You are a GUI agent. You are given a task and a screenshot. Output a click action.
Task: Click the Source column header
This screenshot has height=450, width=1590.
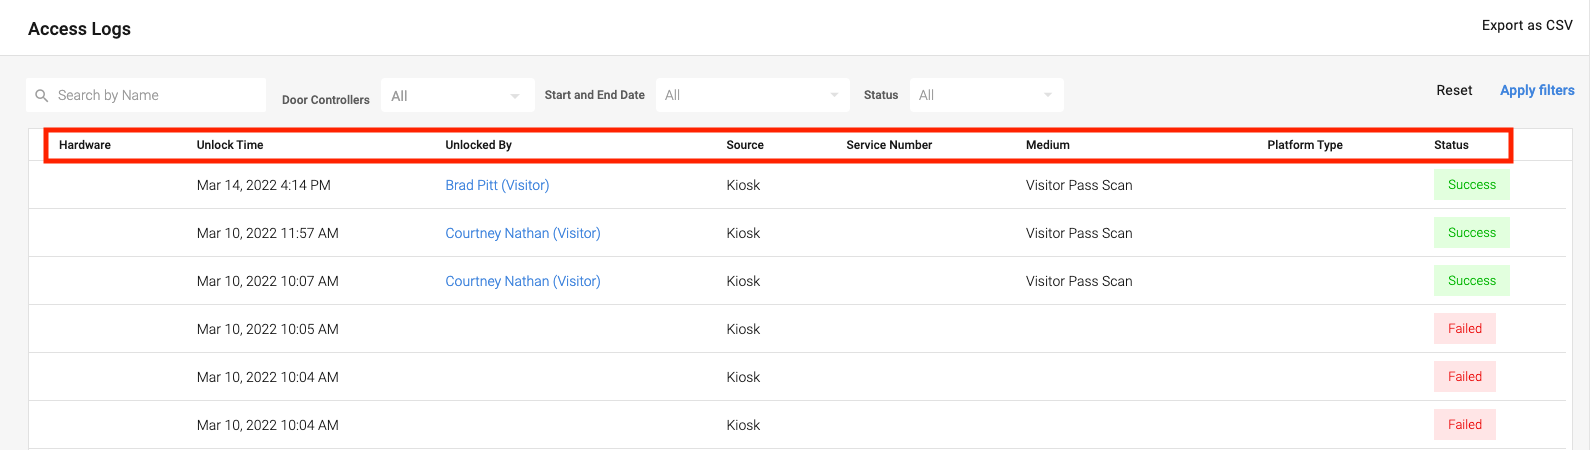745,145
